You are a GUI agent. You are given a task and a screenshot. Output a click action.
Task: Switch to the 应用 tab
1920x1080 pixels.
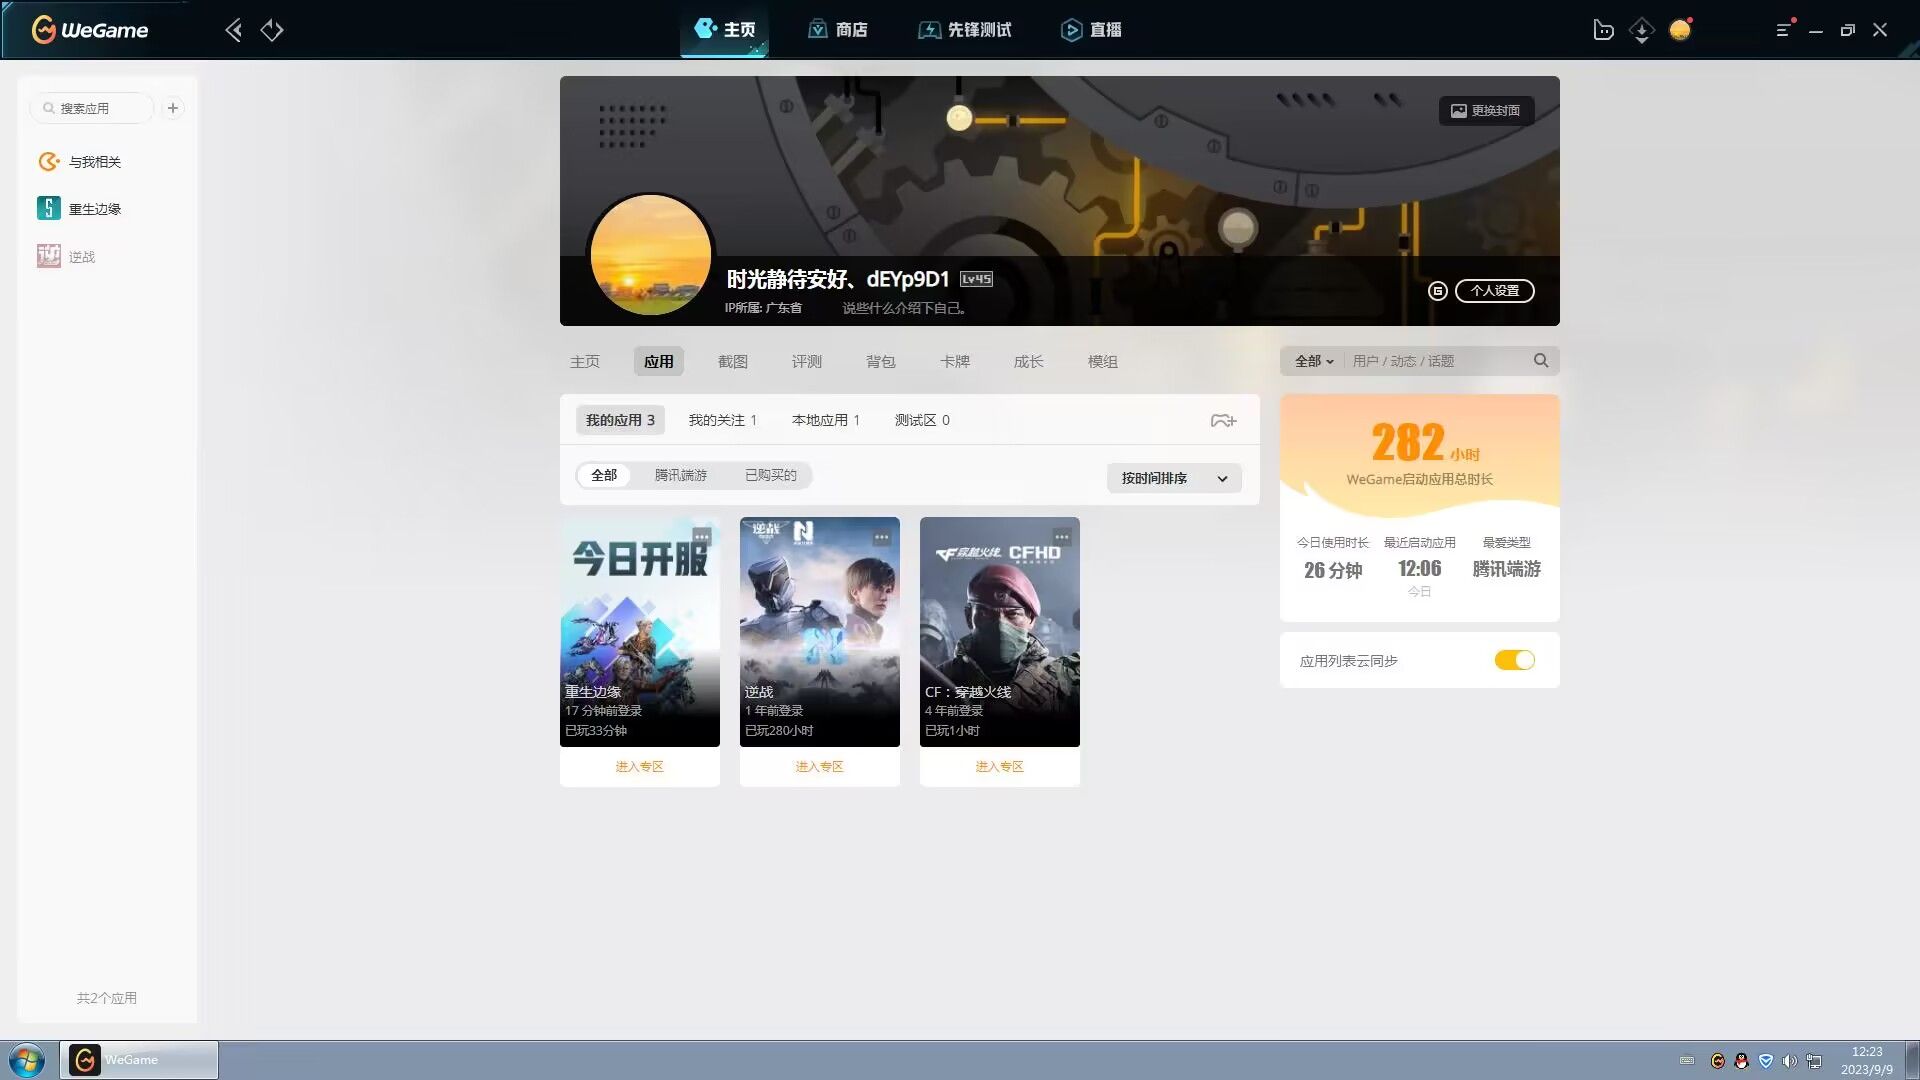click(659, 362)
